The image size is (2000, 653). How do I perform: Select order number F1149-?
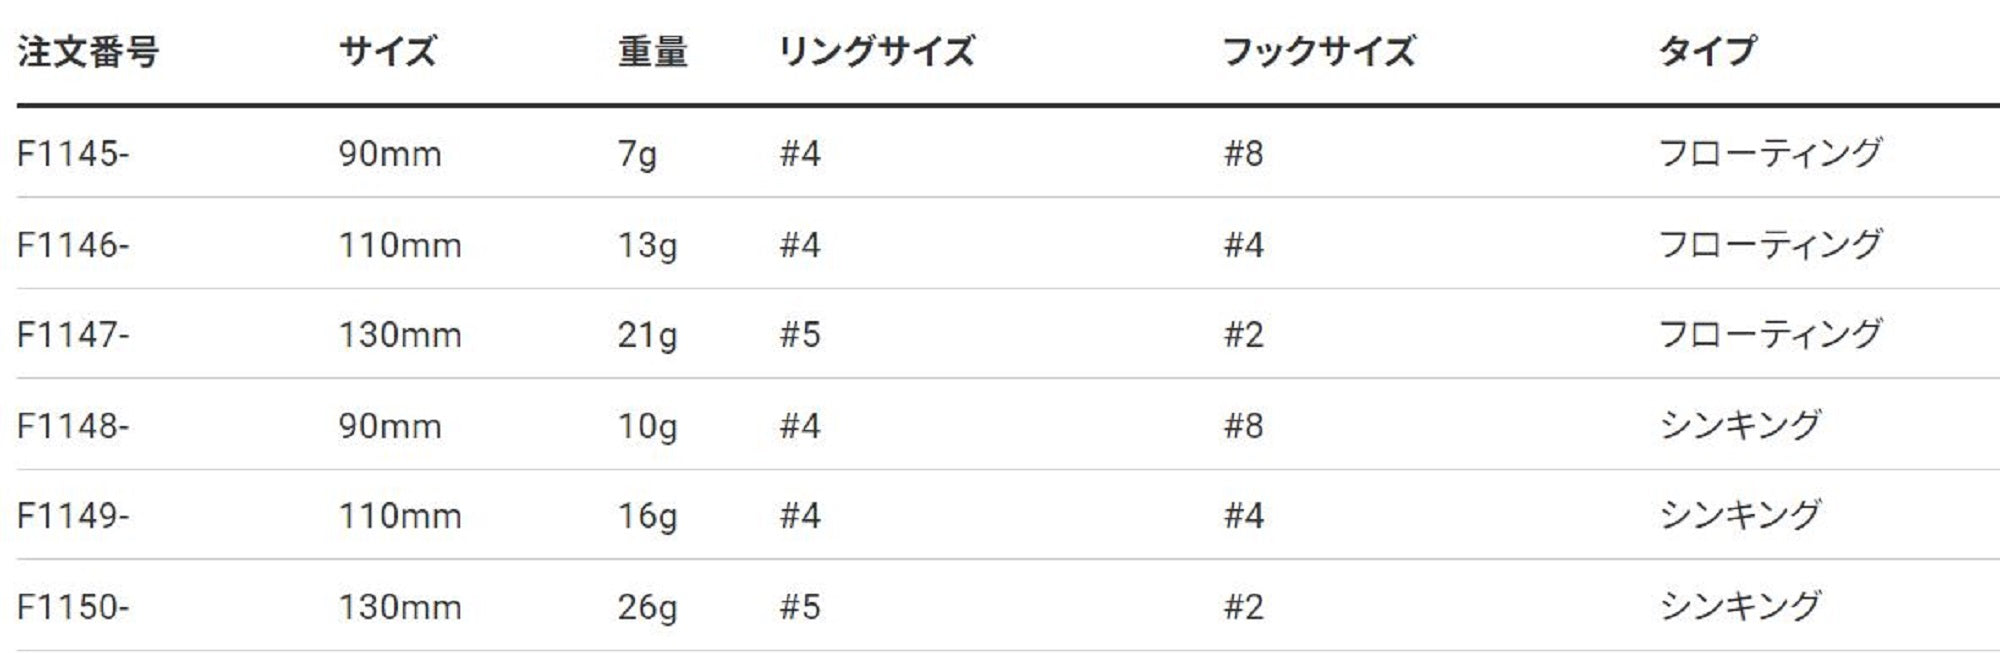click(73, 516)
